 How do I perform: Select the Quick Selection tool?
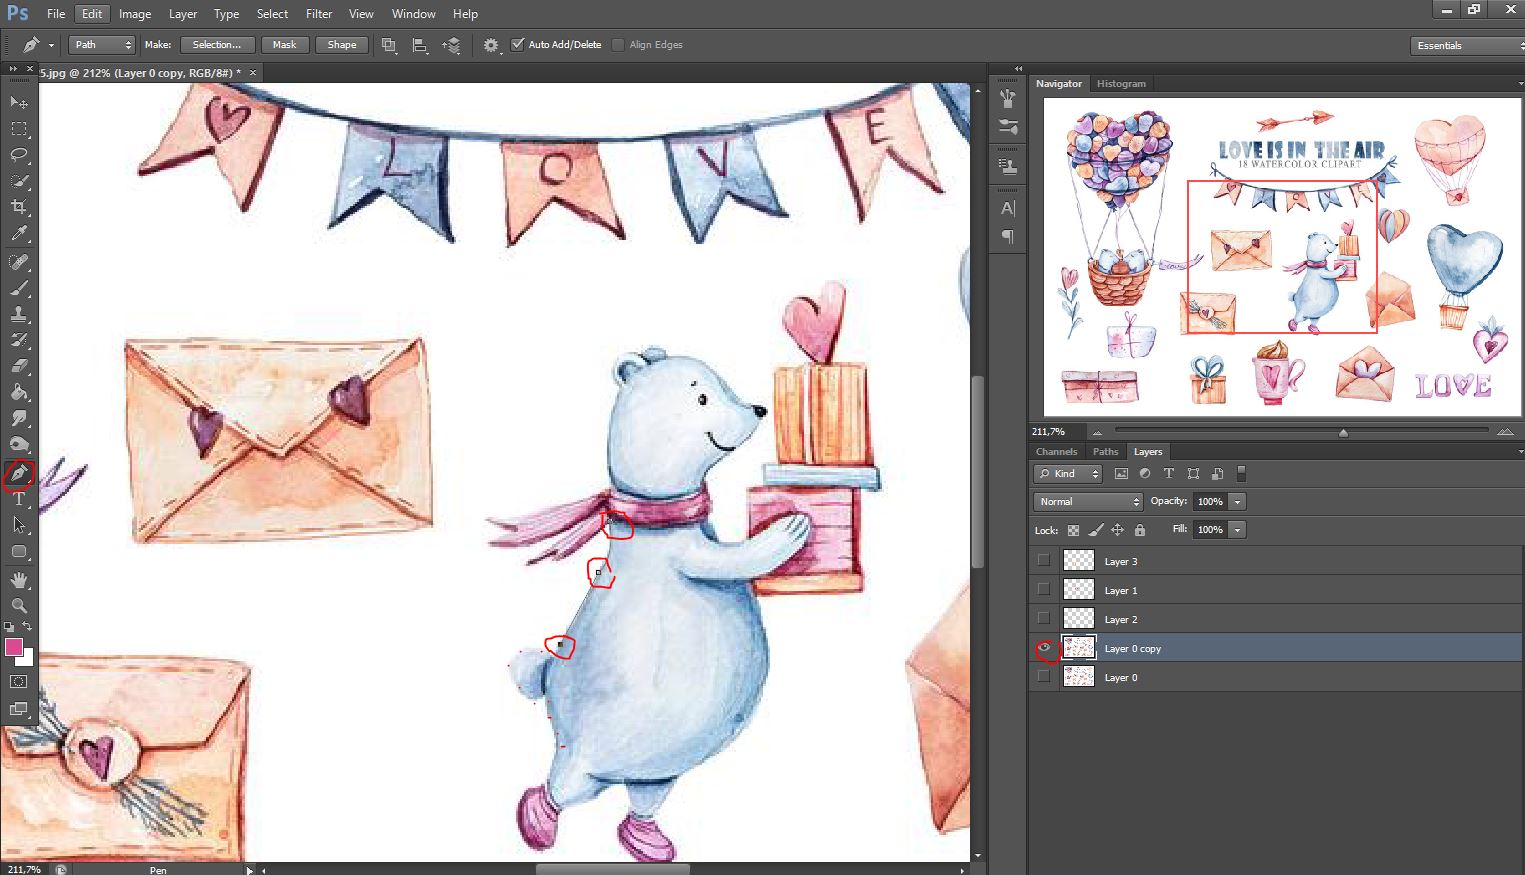click(x=19, y=181)
